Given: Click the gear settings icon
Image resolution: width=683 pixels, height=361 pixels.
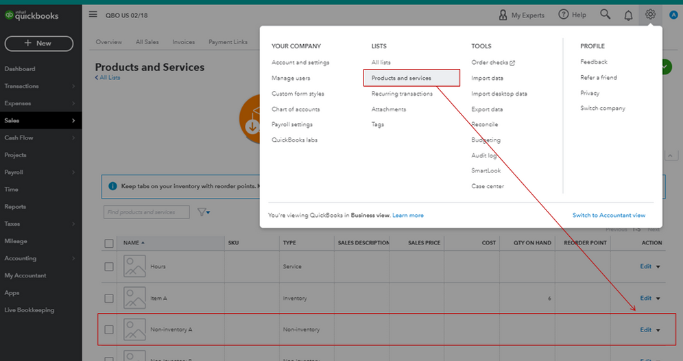Looking at the screenshot, I should pos(650,14).
